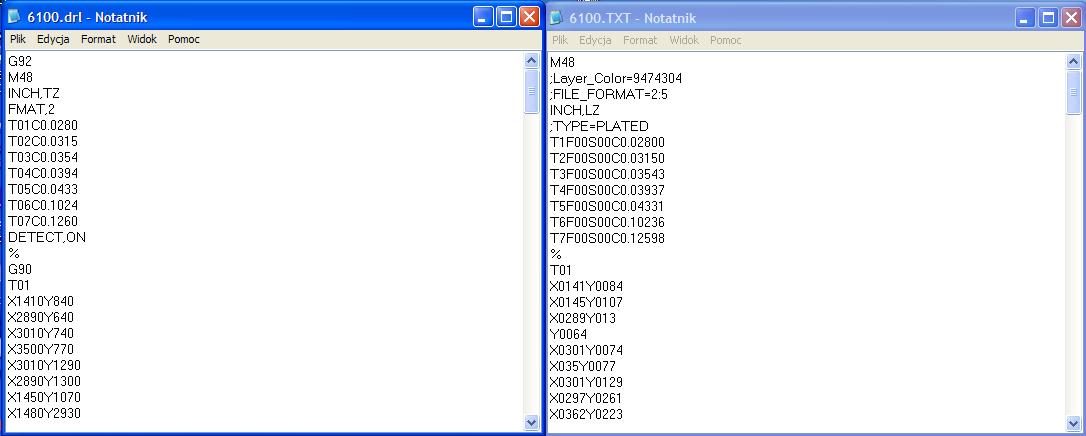Viewport: 1086px width, 436px height.
Task: Open Widok menu in 6100.TXT window
Action: pos(684,40)
